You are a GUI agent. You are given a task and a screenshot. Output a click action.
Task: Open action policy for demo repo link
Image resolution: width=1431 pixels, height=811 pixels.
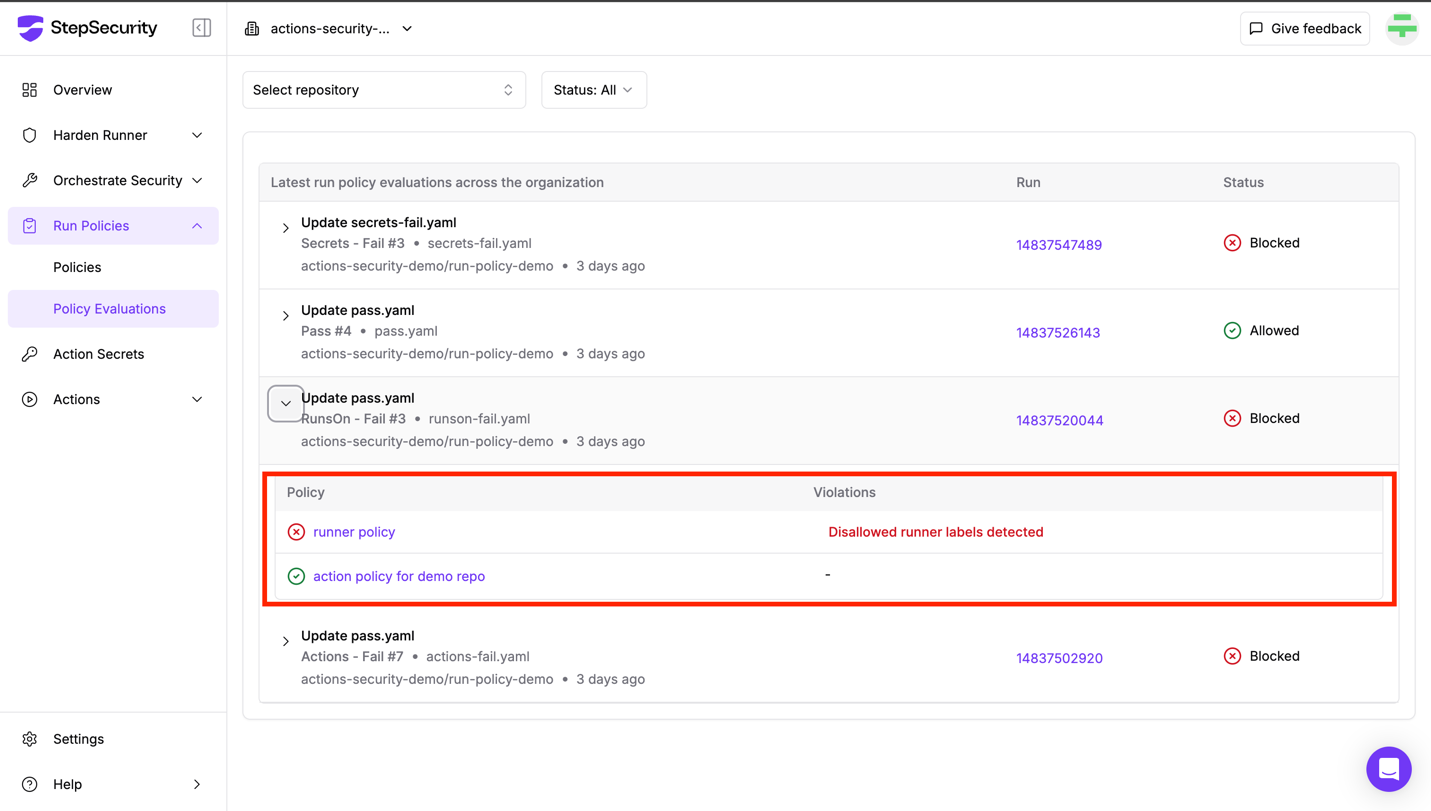pos(399,576)
